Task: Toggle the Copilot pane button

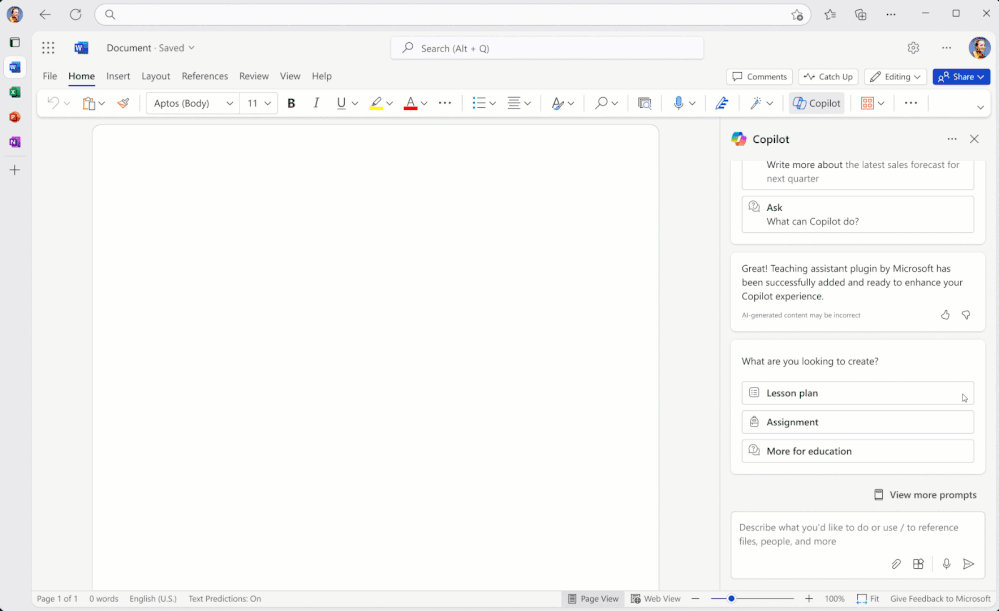Action: (x=817, y=103)
